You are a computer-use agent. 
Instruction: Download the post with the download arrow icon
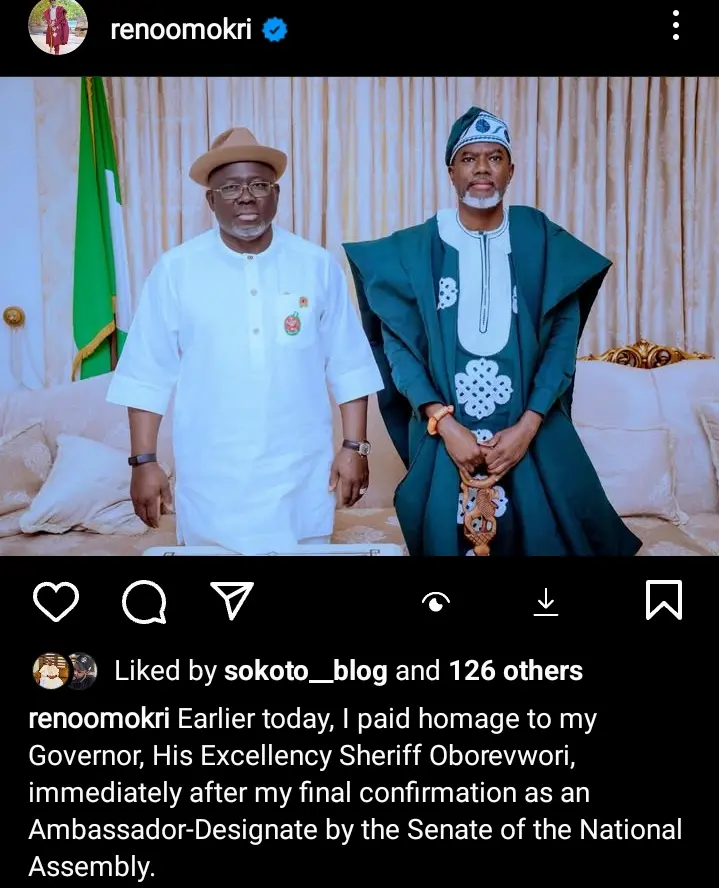(546, 601)
